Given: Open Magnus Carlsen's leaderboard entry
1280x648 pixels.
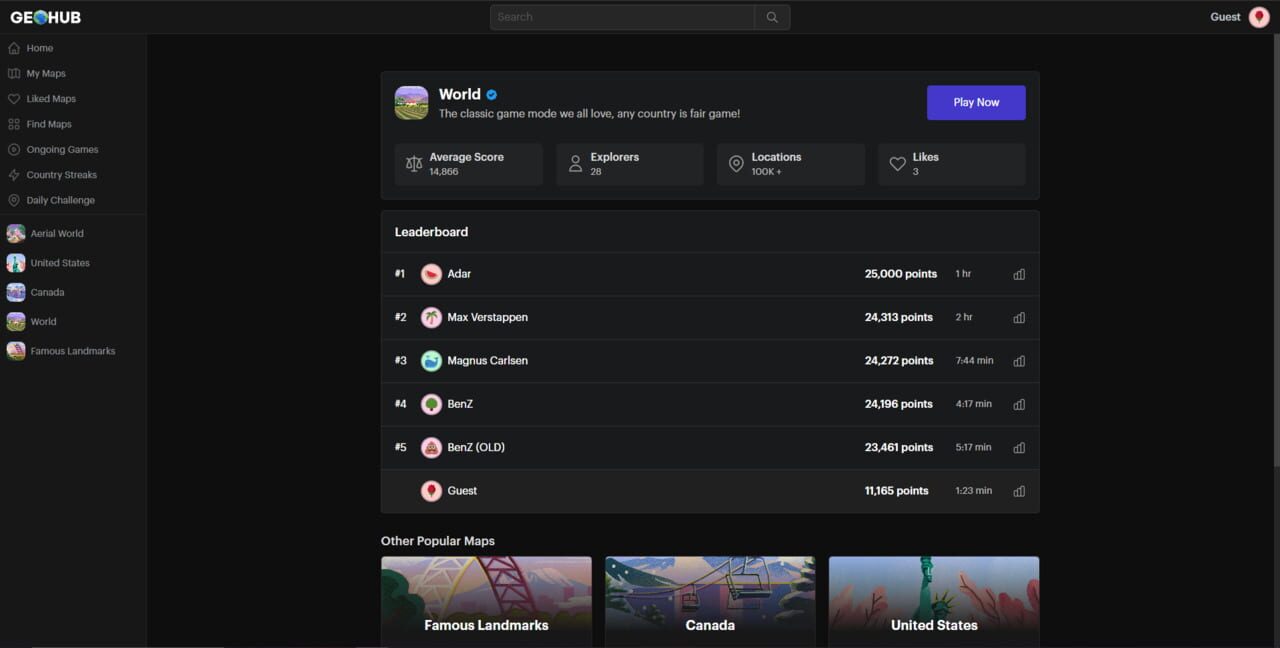Looking at the screenshot, I should click(489, 360).
